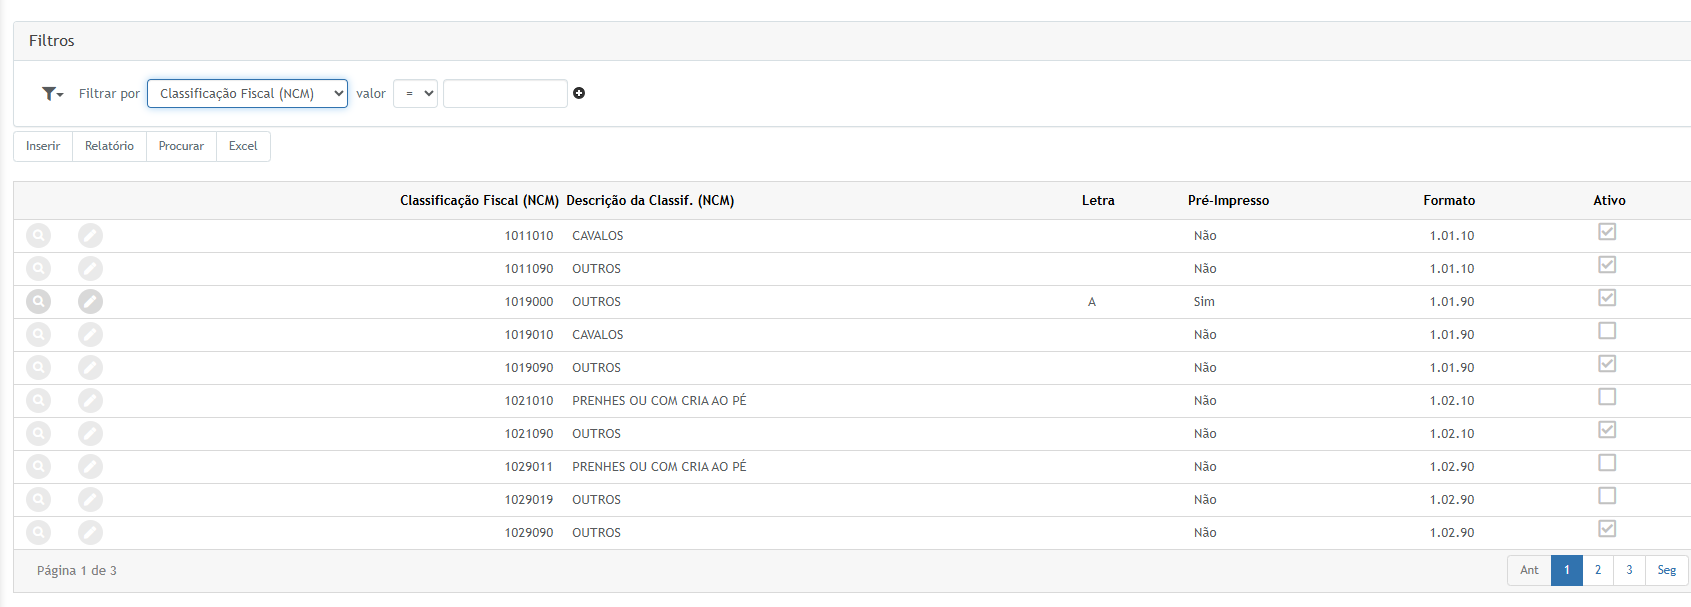Go to page 2 of results
Image resolution: width=1691 pixels, height=607 pixels.
point(1597,570)
